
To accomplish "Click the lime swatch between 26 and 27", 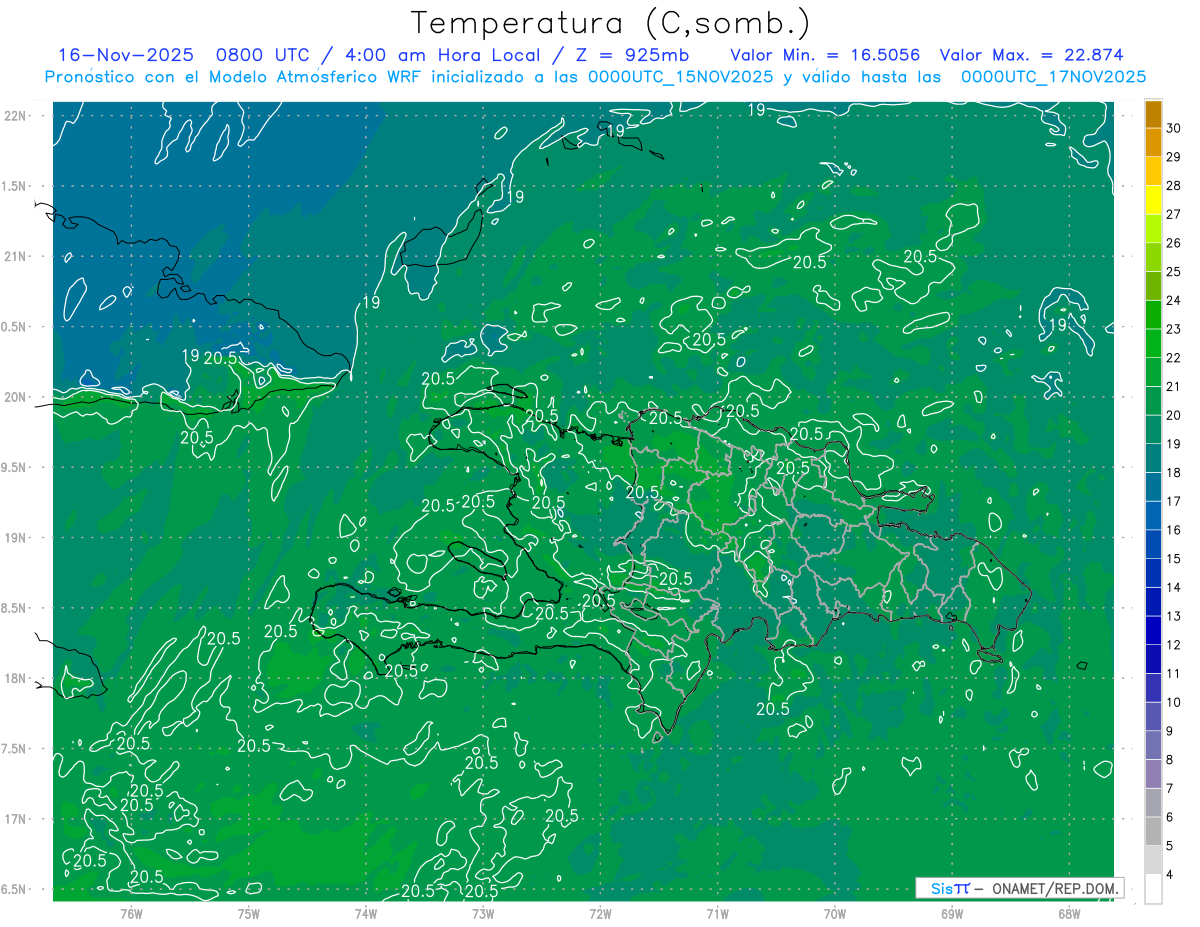I will pyautogui.click(x=1153, y=229).
